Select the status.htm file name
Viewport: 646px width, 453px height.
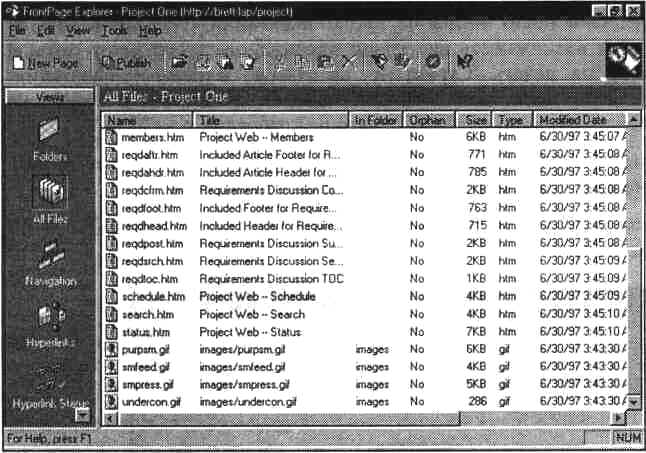pos(146,332)
